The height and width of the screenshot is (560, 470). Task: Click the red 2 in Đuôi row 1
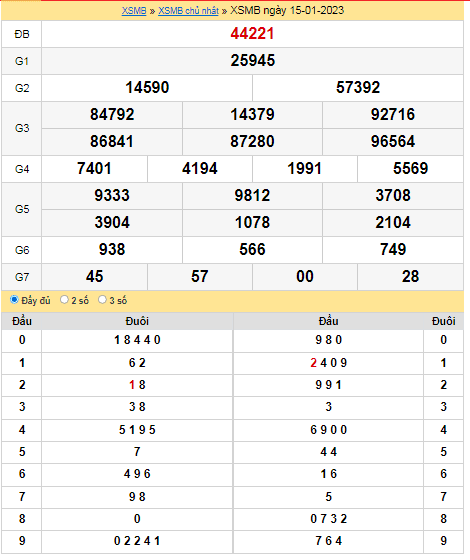point(314,363)
